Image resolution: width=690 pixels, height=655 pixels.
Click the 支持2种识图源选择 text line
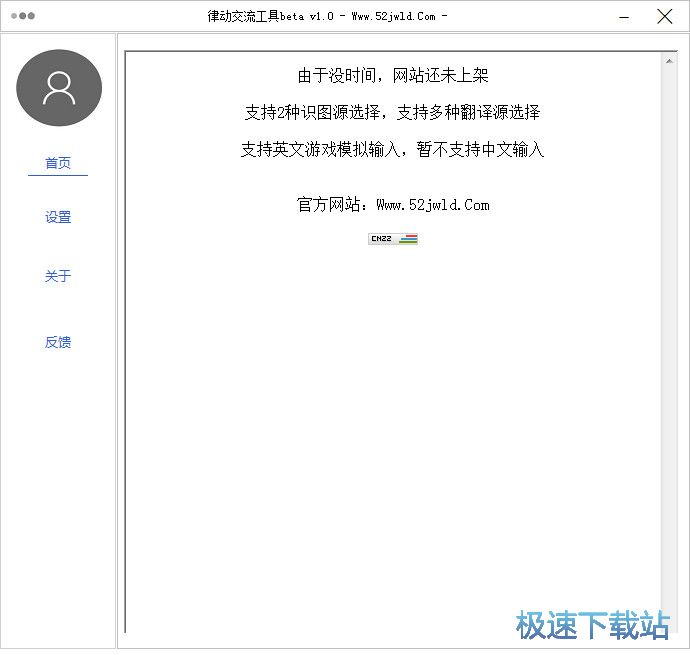click(x=393, y=112)
